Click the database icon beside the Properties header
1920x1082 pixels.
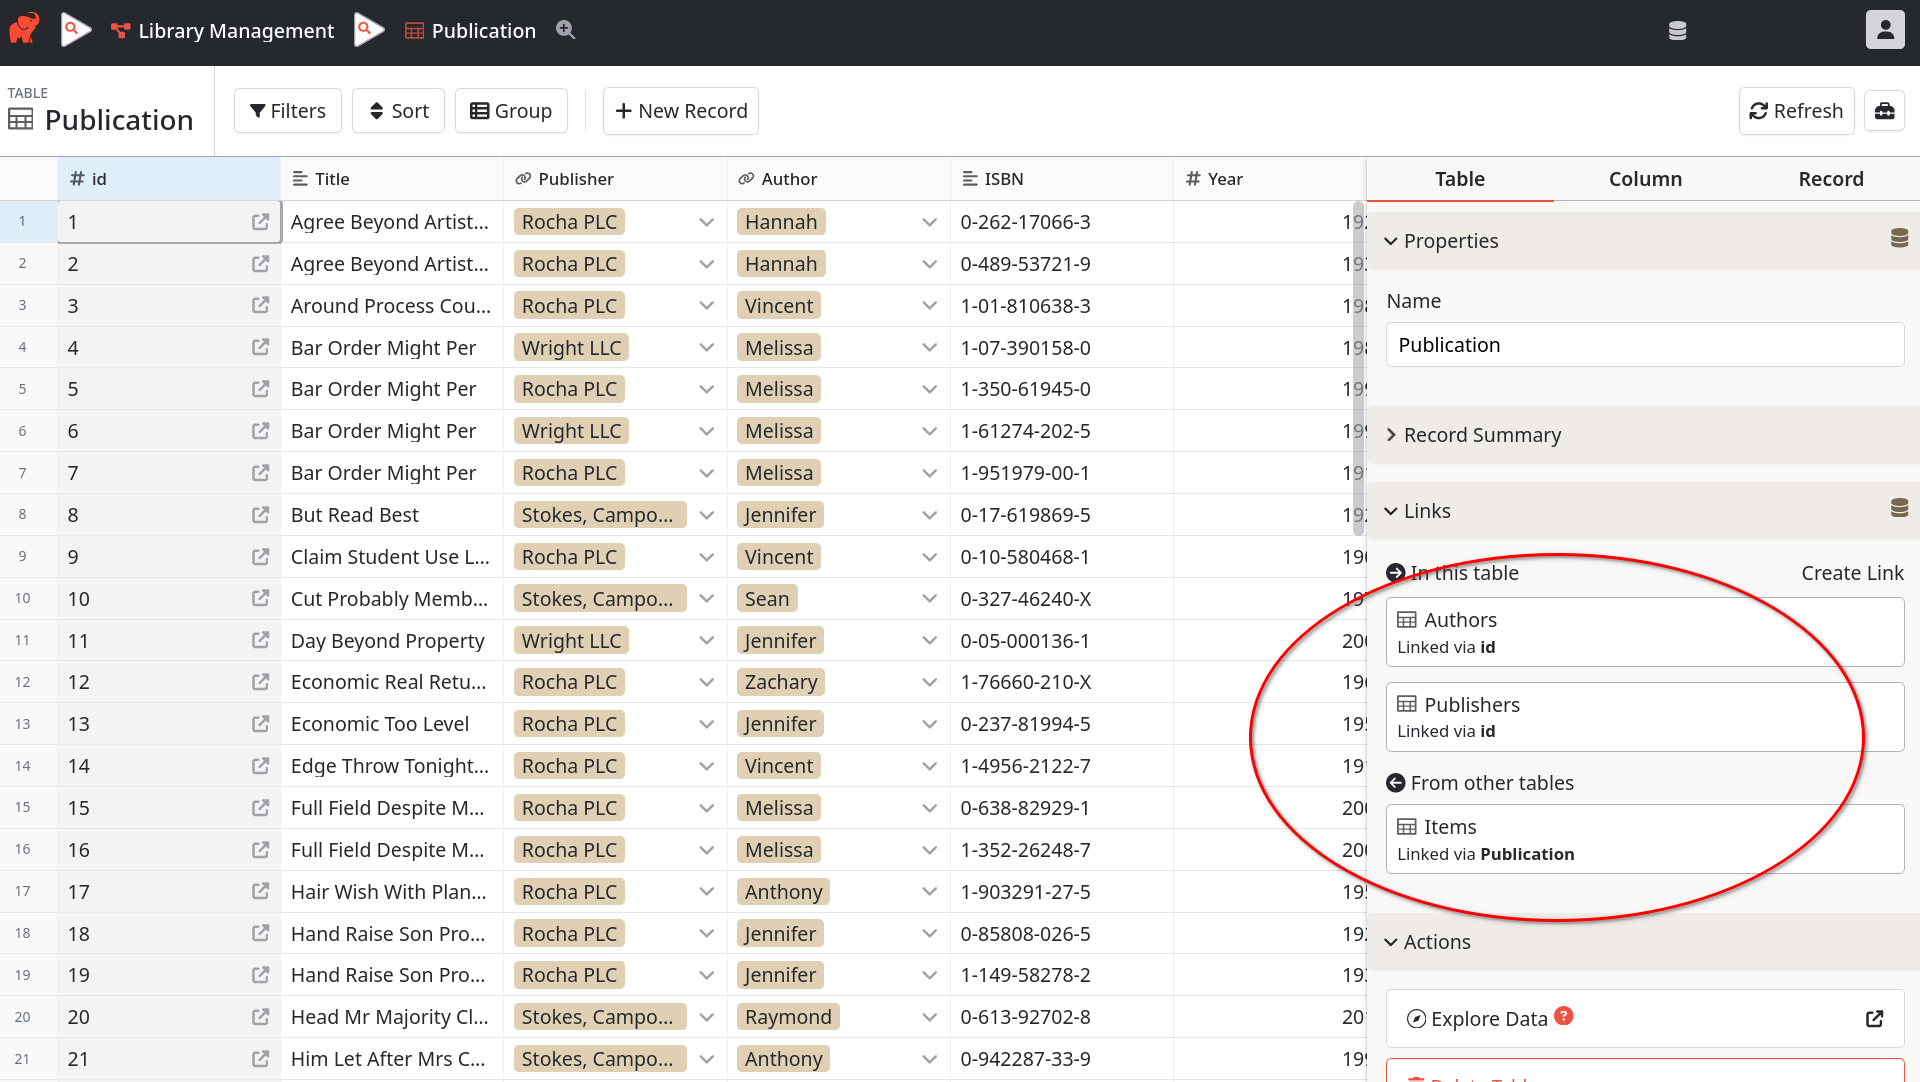pyautogui.click(x=1899, y=239)
